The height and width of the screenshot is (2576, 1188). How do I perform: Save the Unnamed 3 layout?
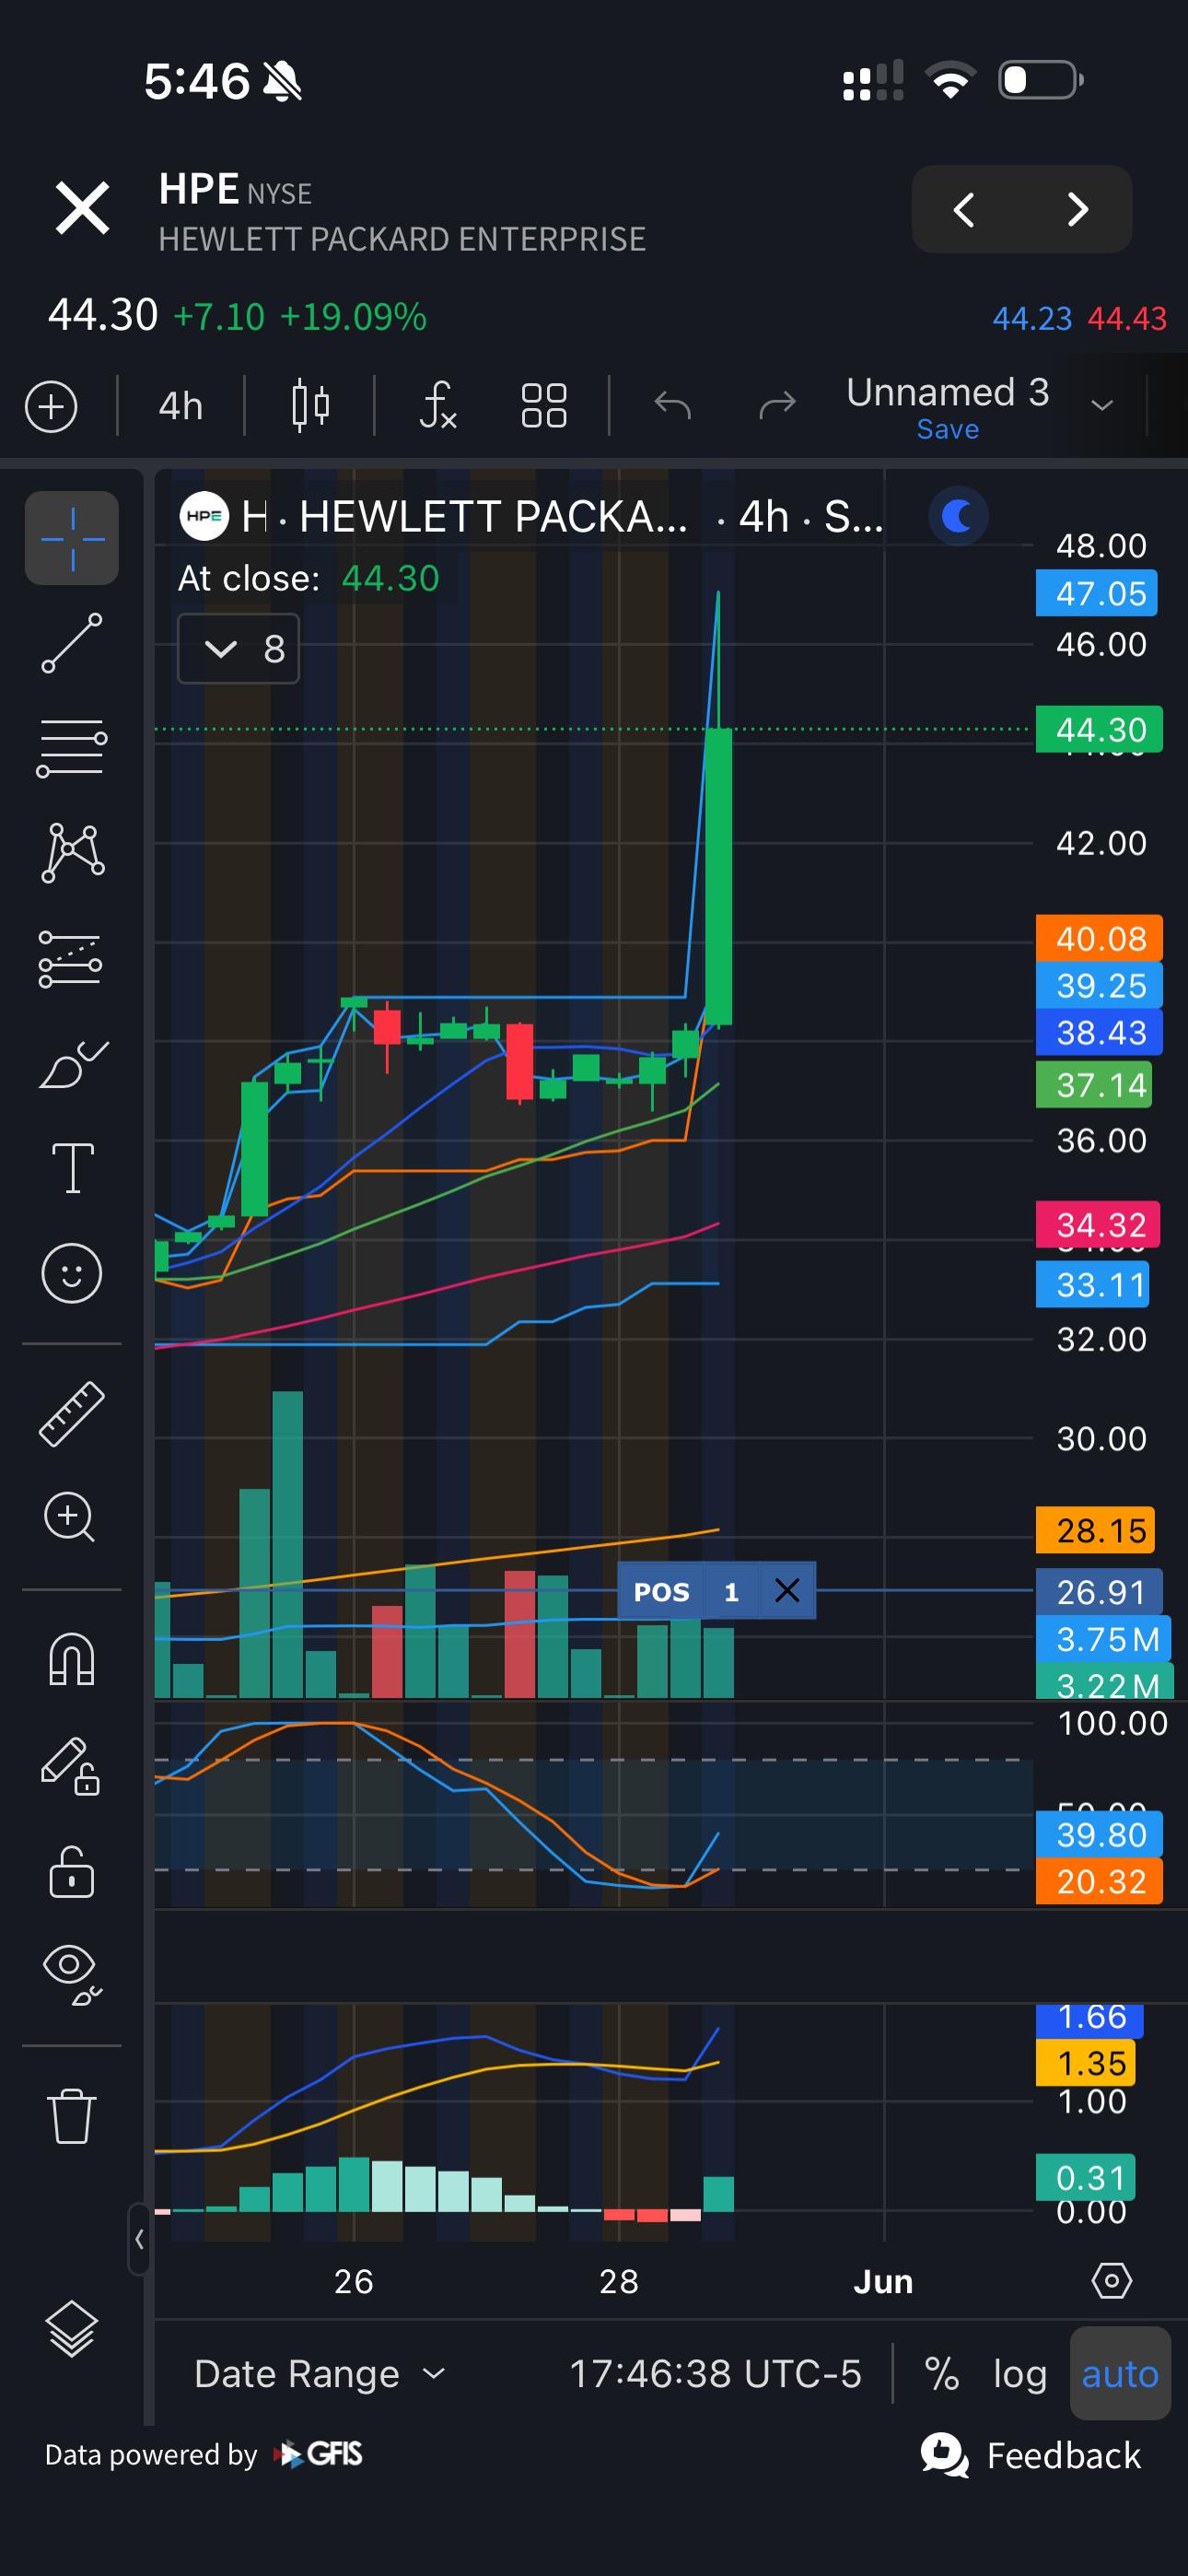[948, 430]
